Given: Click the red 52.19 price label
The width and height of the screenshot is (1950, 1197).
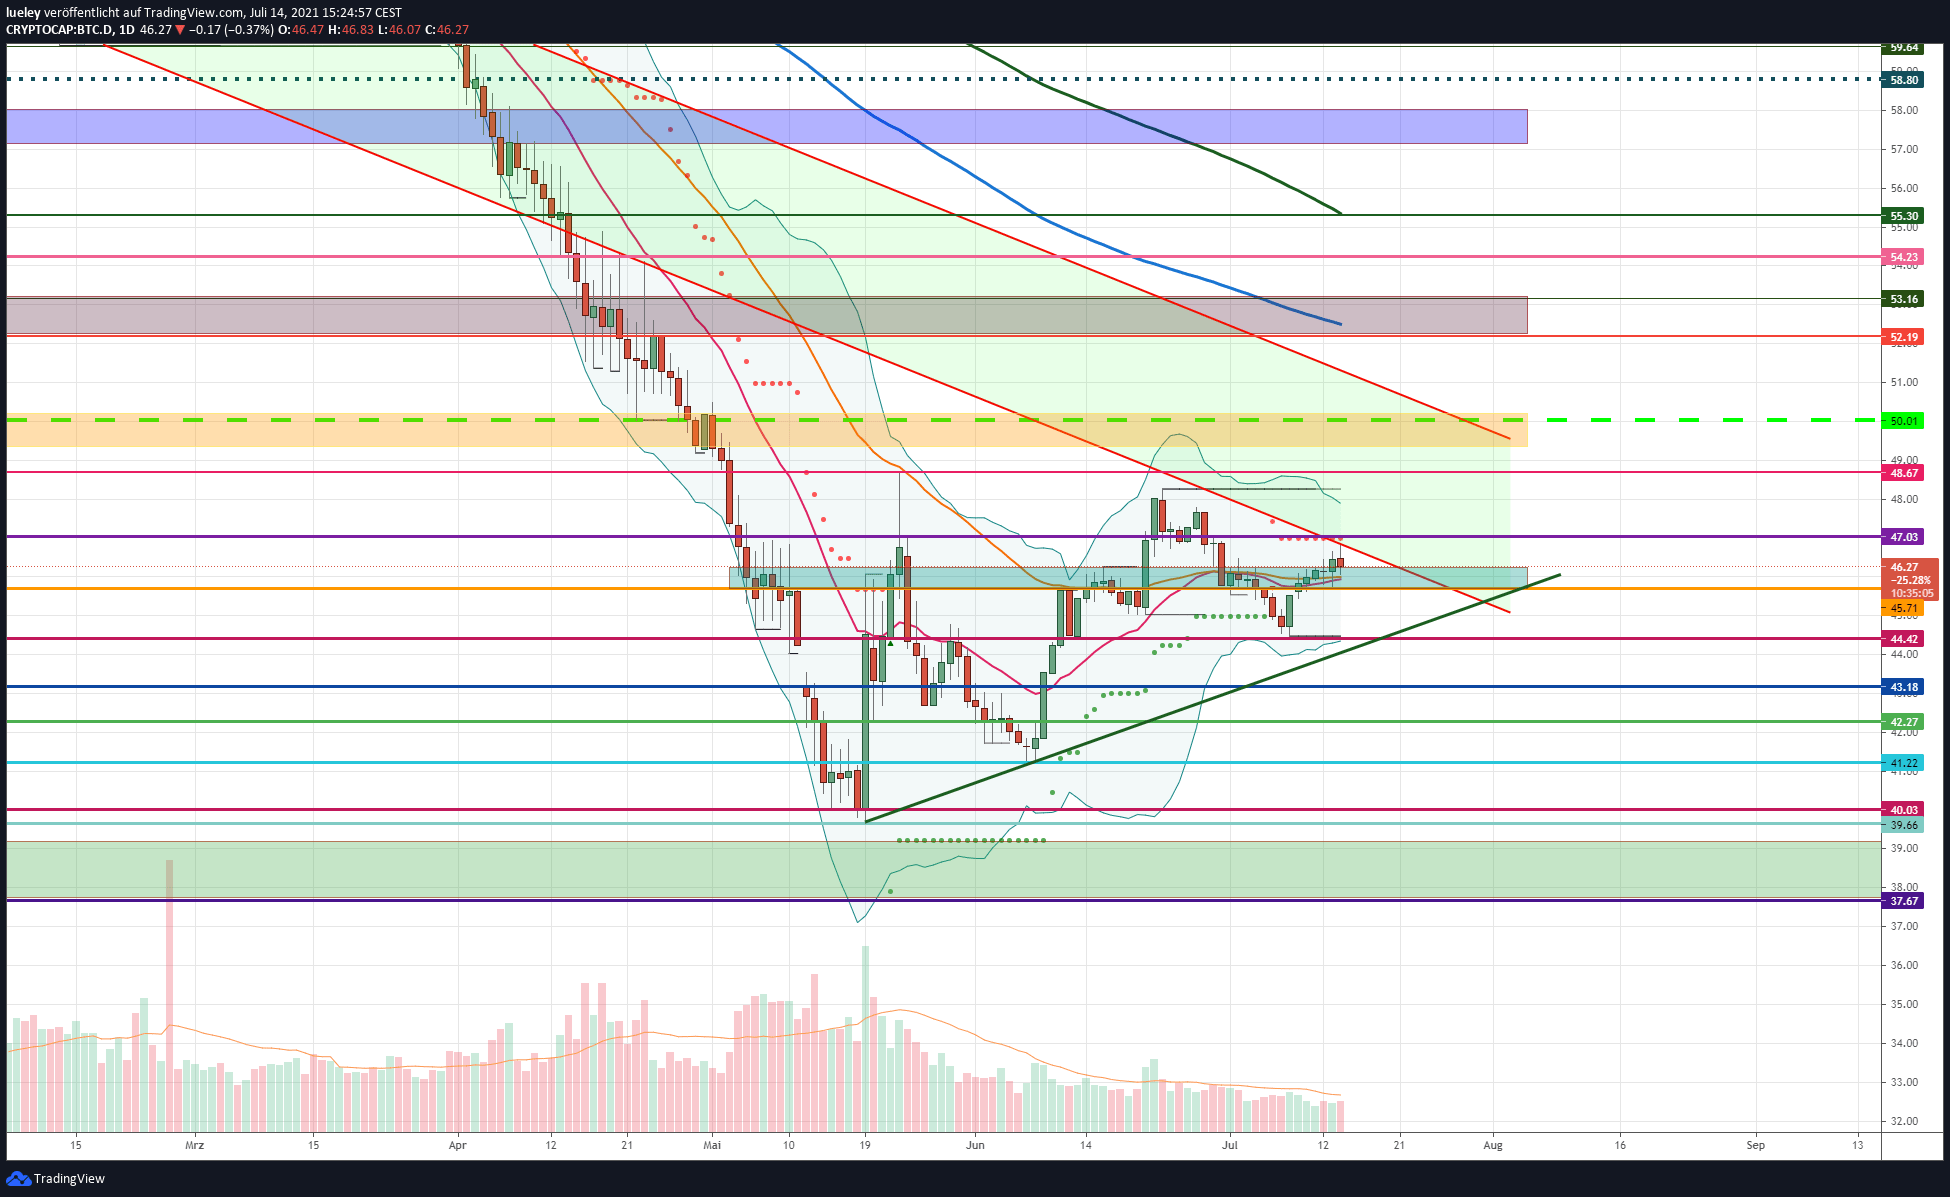Looking at the screenshot, I should (x=1904, y=337).
